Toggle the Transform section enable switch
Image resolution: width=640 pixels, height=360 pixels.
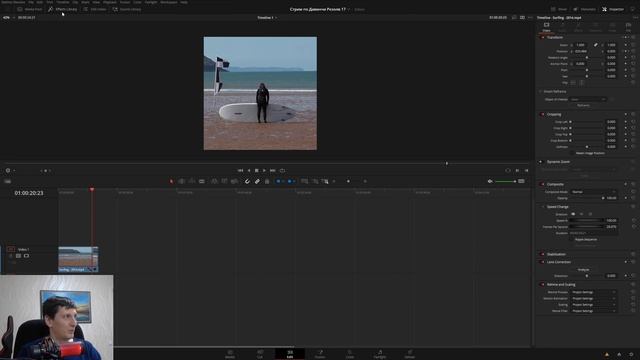pyautogui.click(x=542, y=38)
